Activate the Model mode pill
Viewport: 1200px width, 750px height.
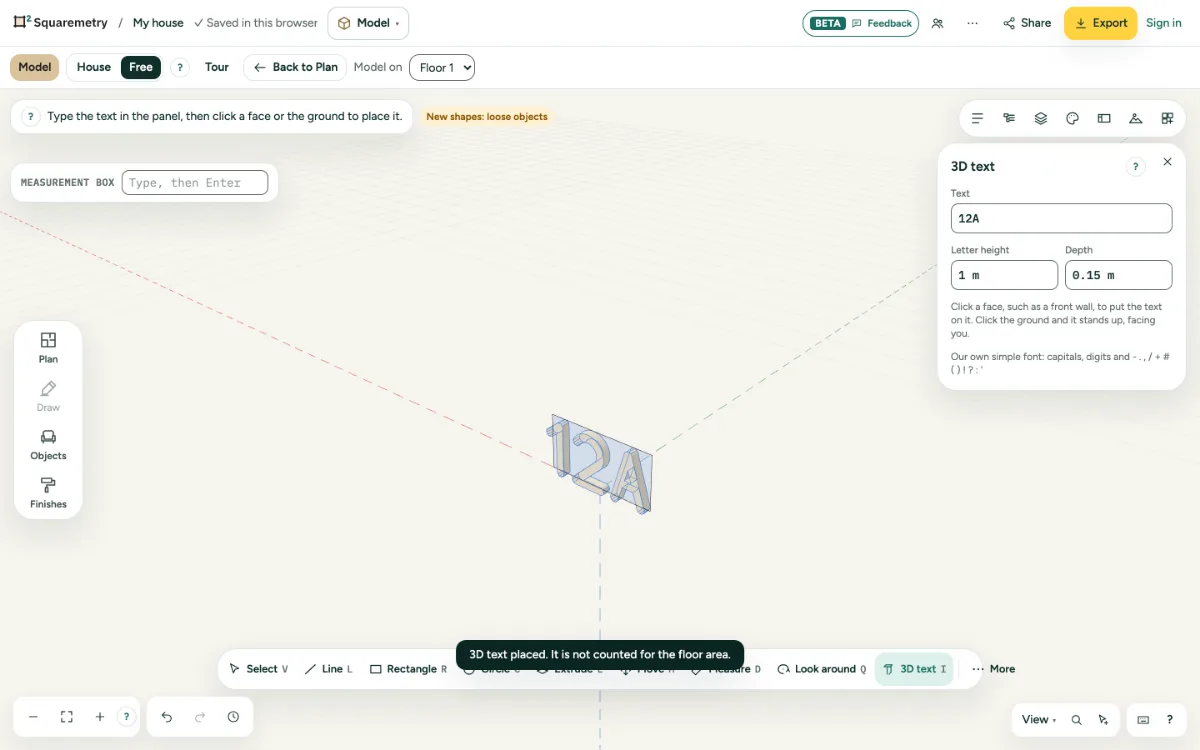coord(34,67)
